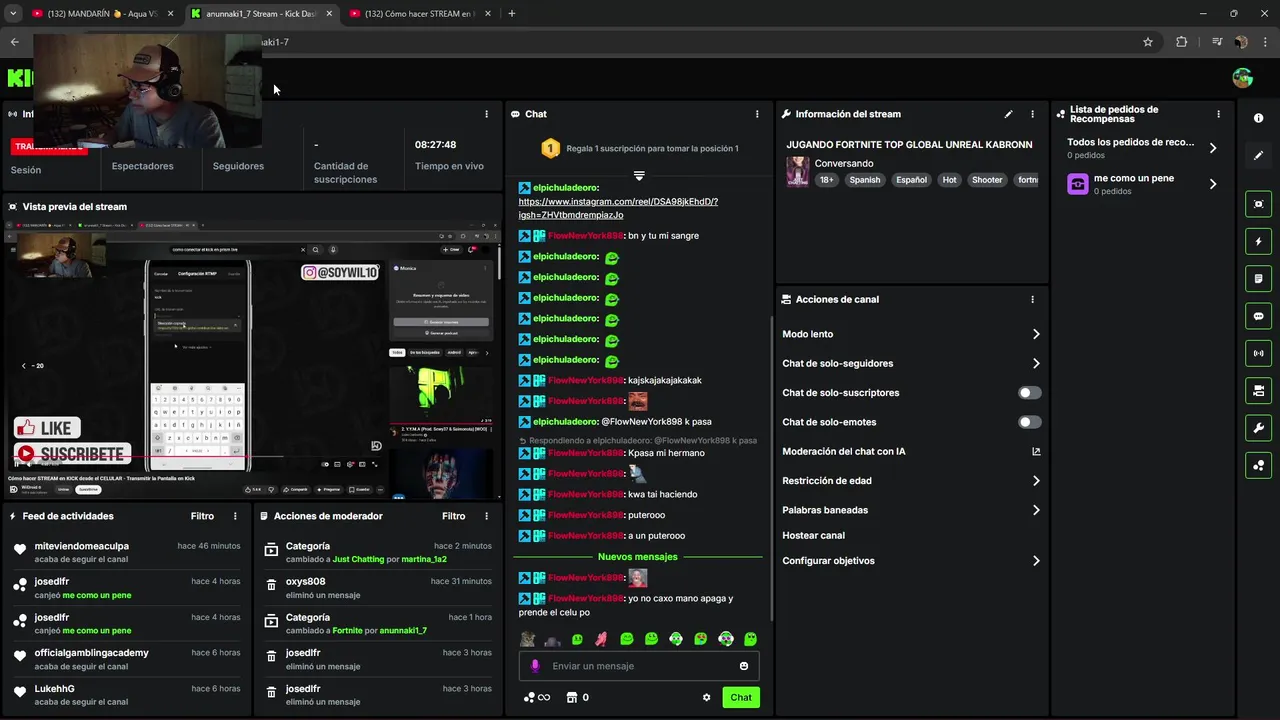
Task: Open Acciones de moderador three-dot menu
Action: pos(486,516)
